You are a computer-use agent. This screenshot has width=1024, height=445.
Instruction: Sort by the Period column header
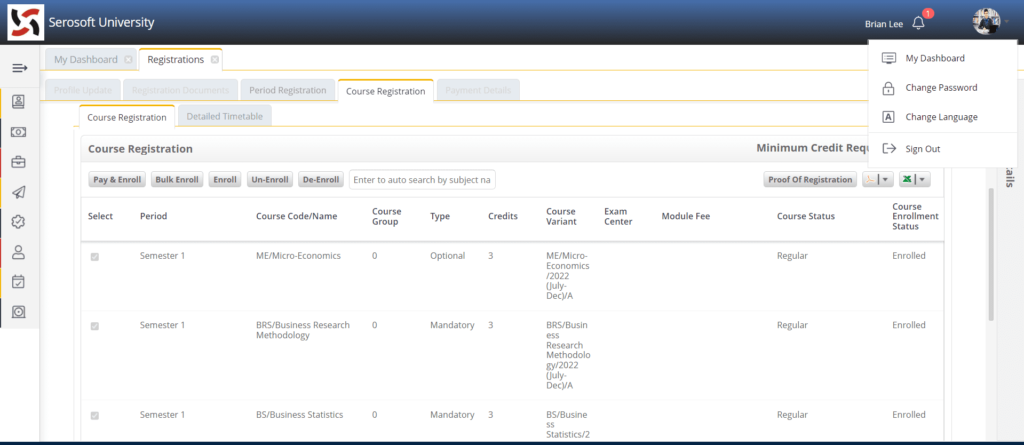(x=153, y=216)
